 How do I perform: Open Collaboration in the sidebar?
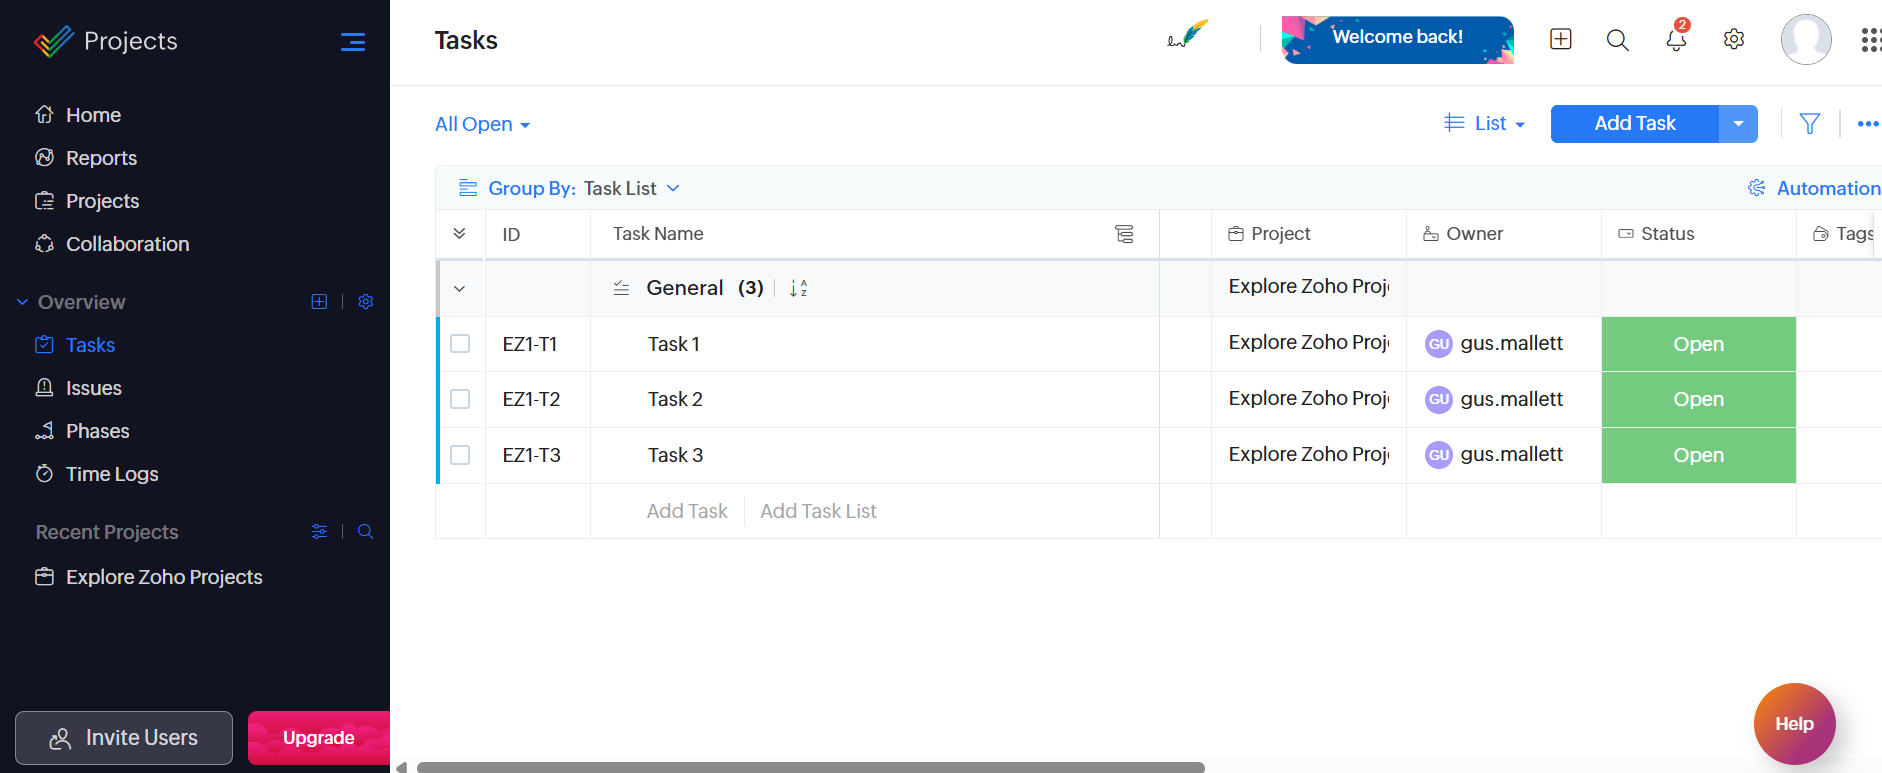127,244
